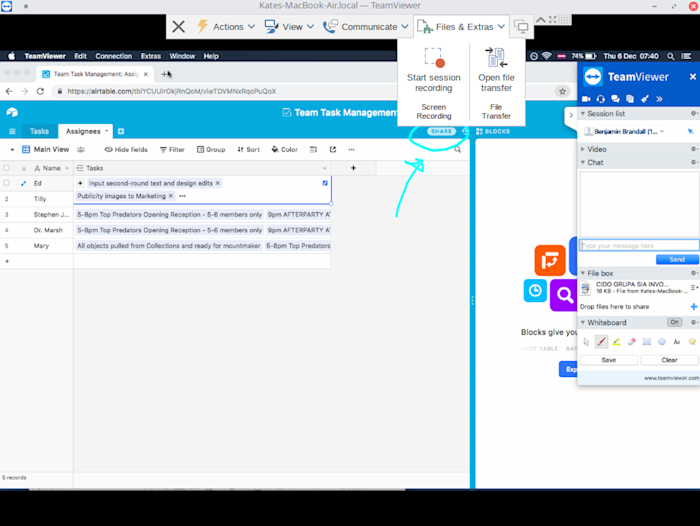Click Start session recording icon
700x526 pixels.
434,58
